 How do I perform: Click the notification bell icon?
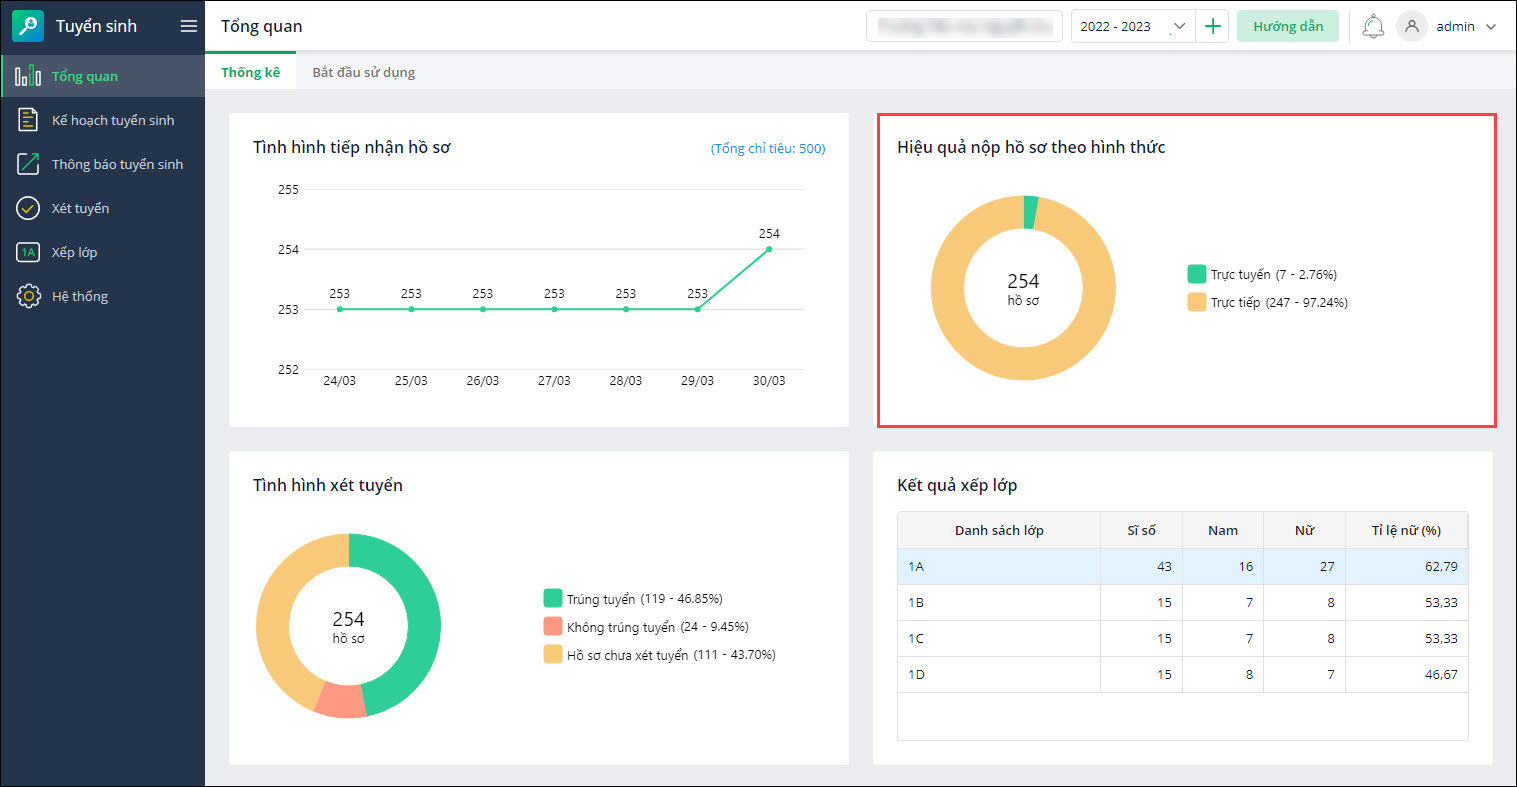point(1373,27)
